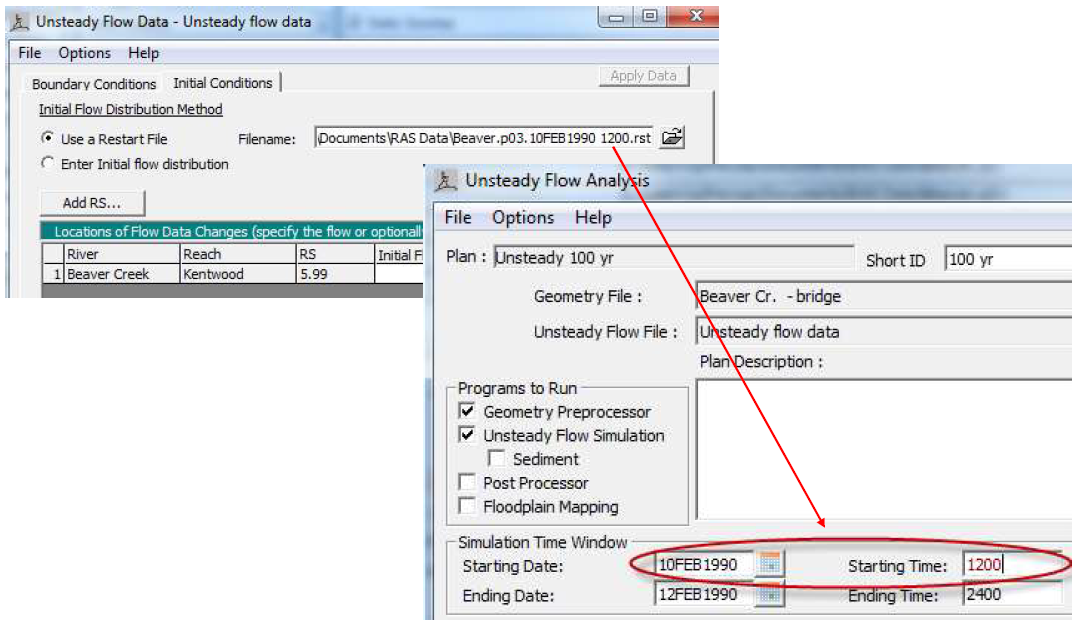This screenshot has height=620, width=1076.
Task: Open Options menu in Unsteady Flow Analysis
Action: tap(522, 217)
